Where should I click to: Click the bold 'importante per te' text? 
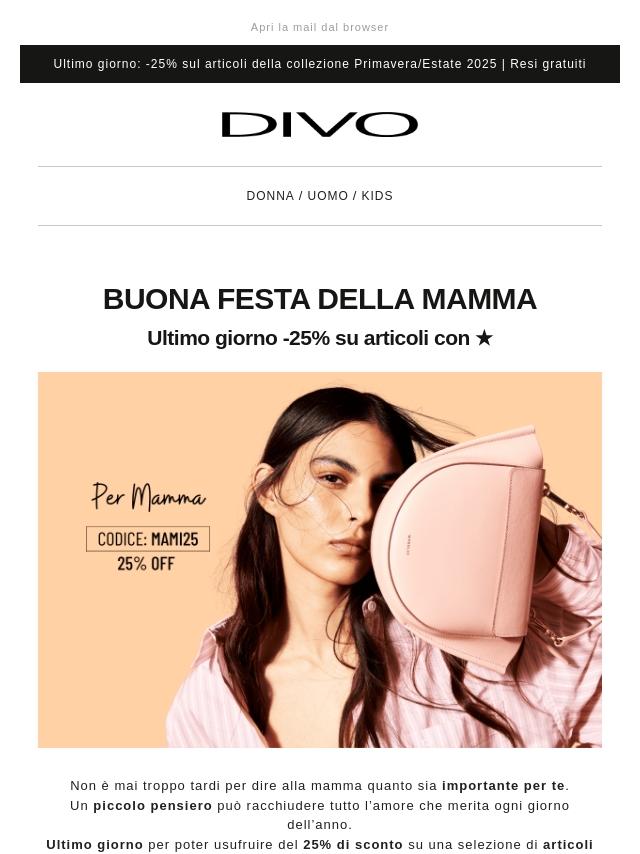tap(503, 785)
